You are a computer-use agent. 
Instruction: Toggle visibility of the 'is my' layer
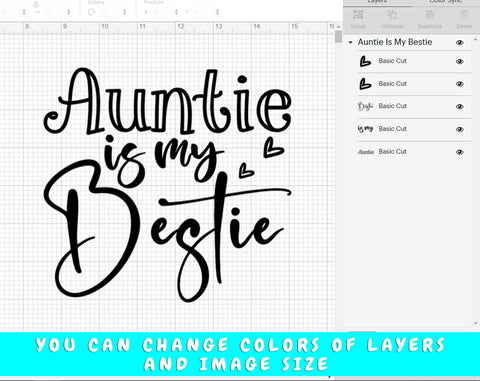460,129
